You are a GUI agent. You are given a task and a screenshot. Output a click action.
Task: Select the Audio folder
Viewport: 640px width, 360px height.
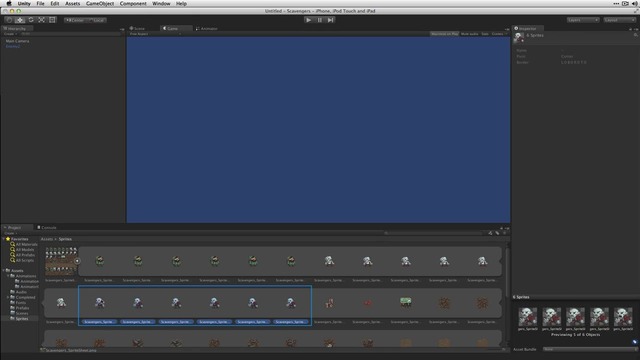[19, 292]
